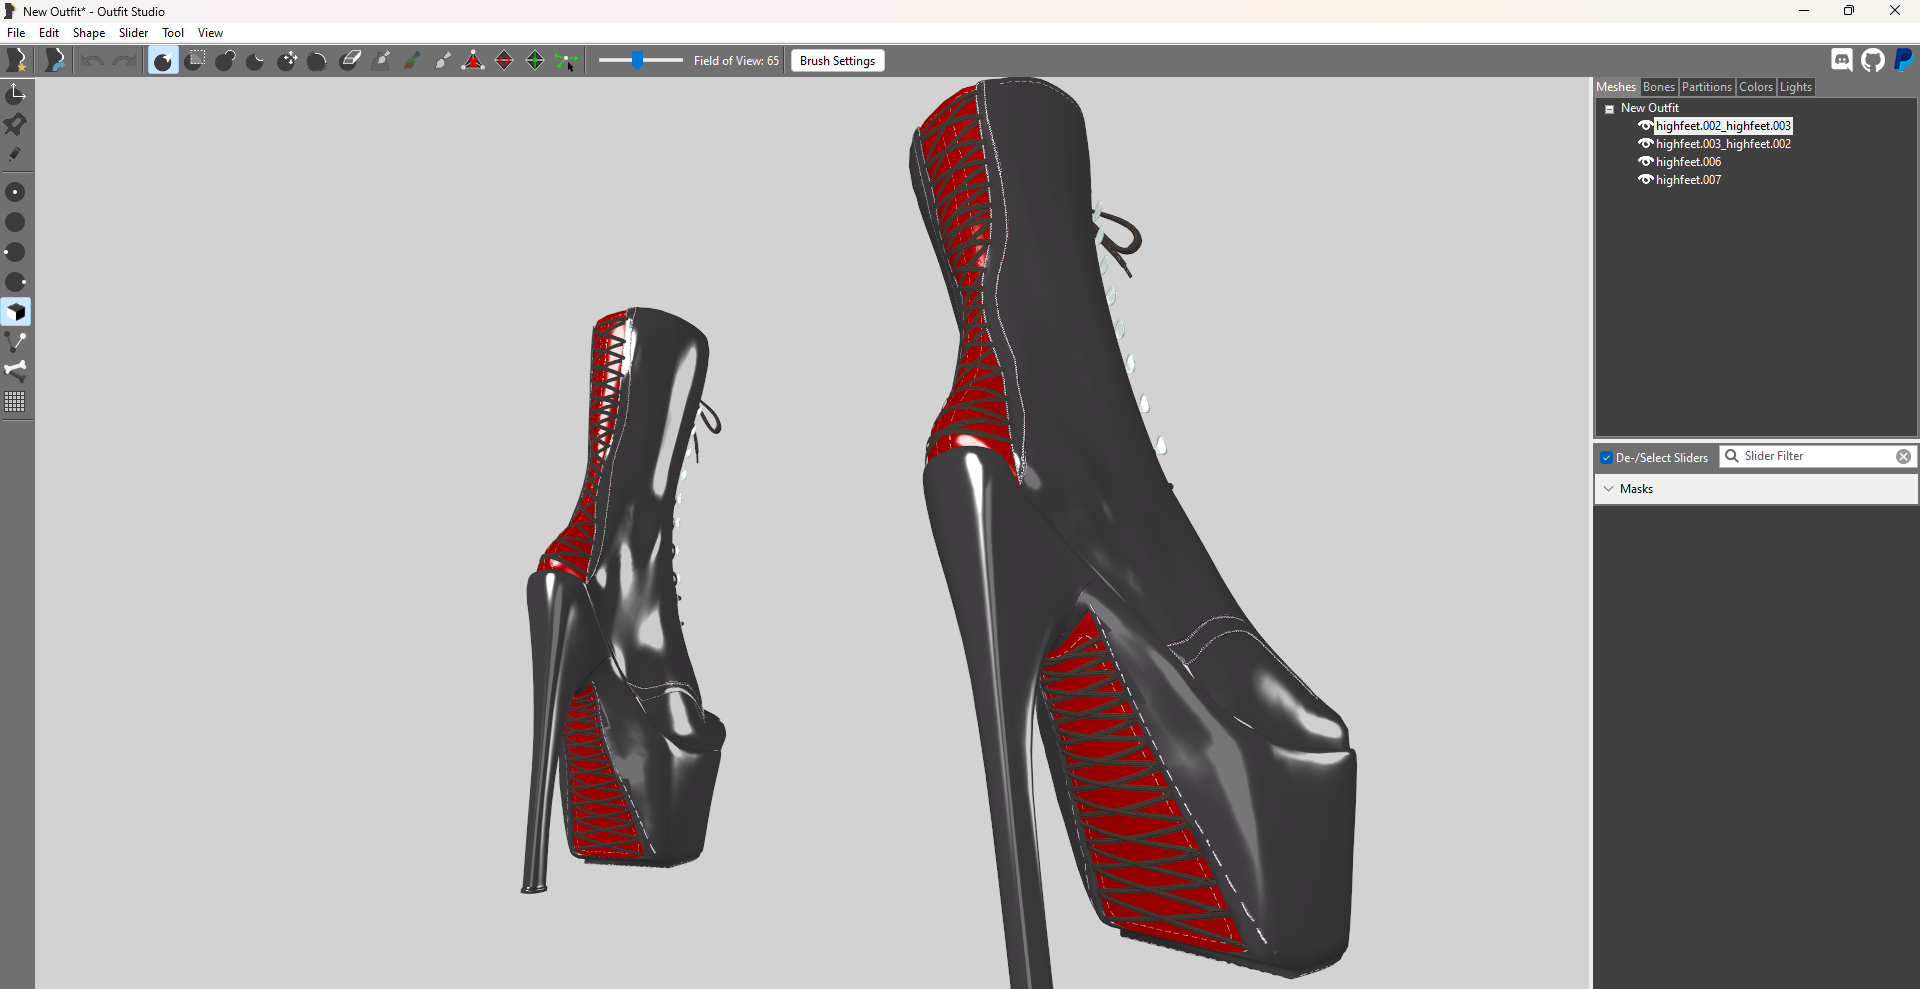This screenshot has height=989, width=1920.
Task: Click the pushpin Pivot tool
Action: click(16, 124)
